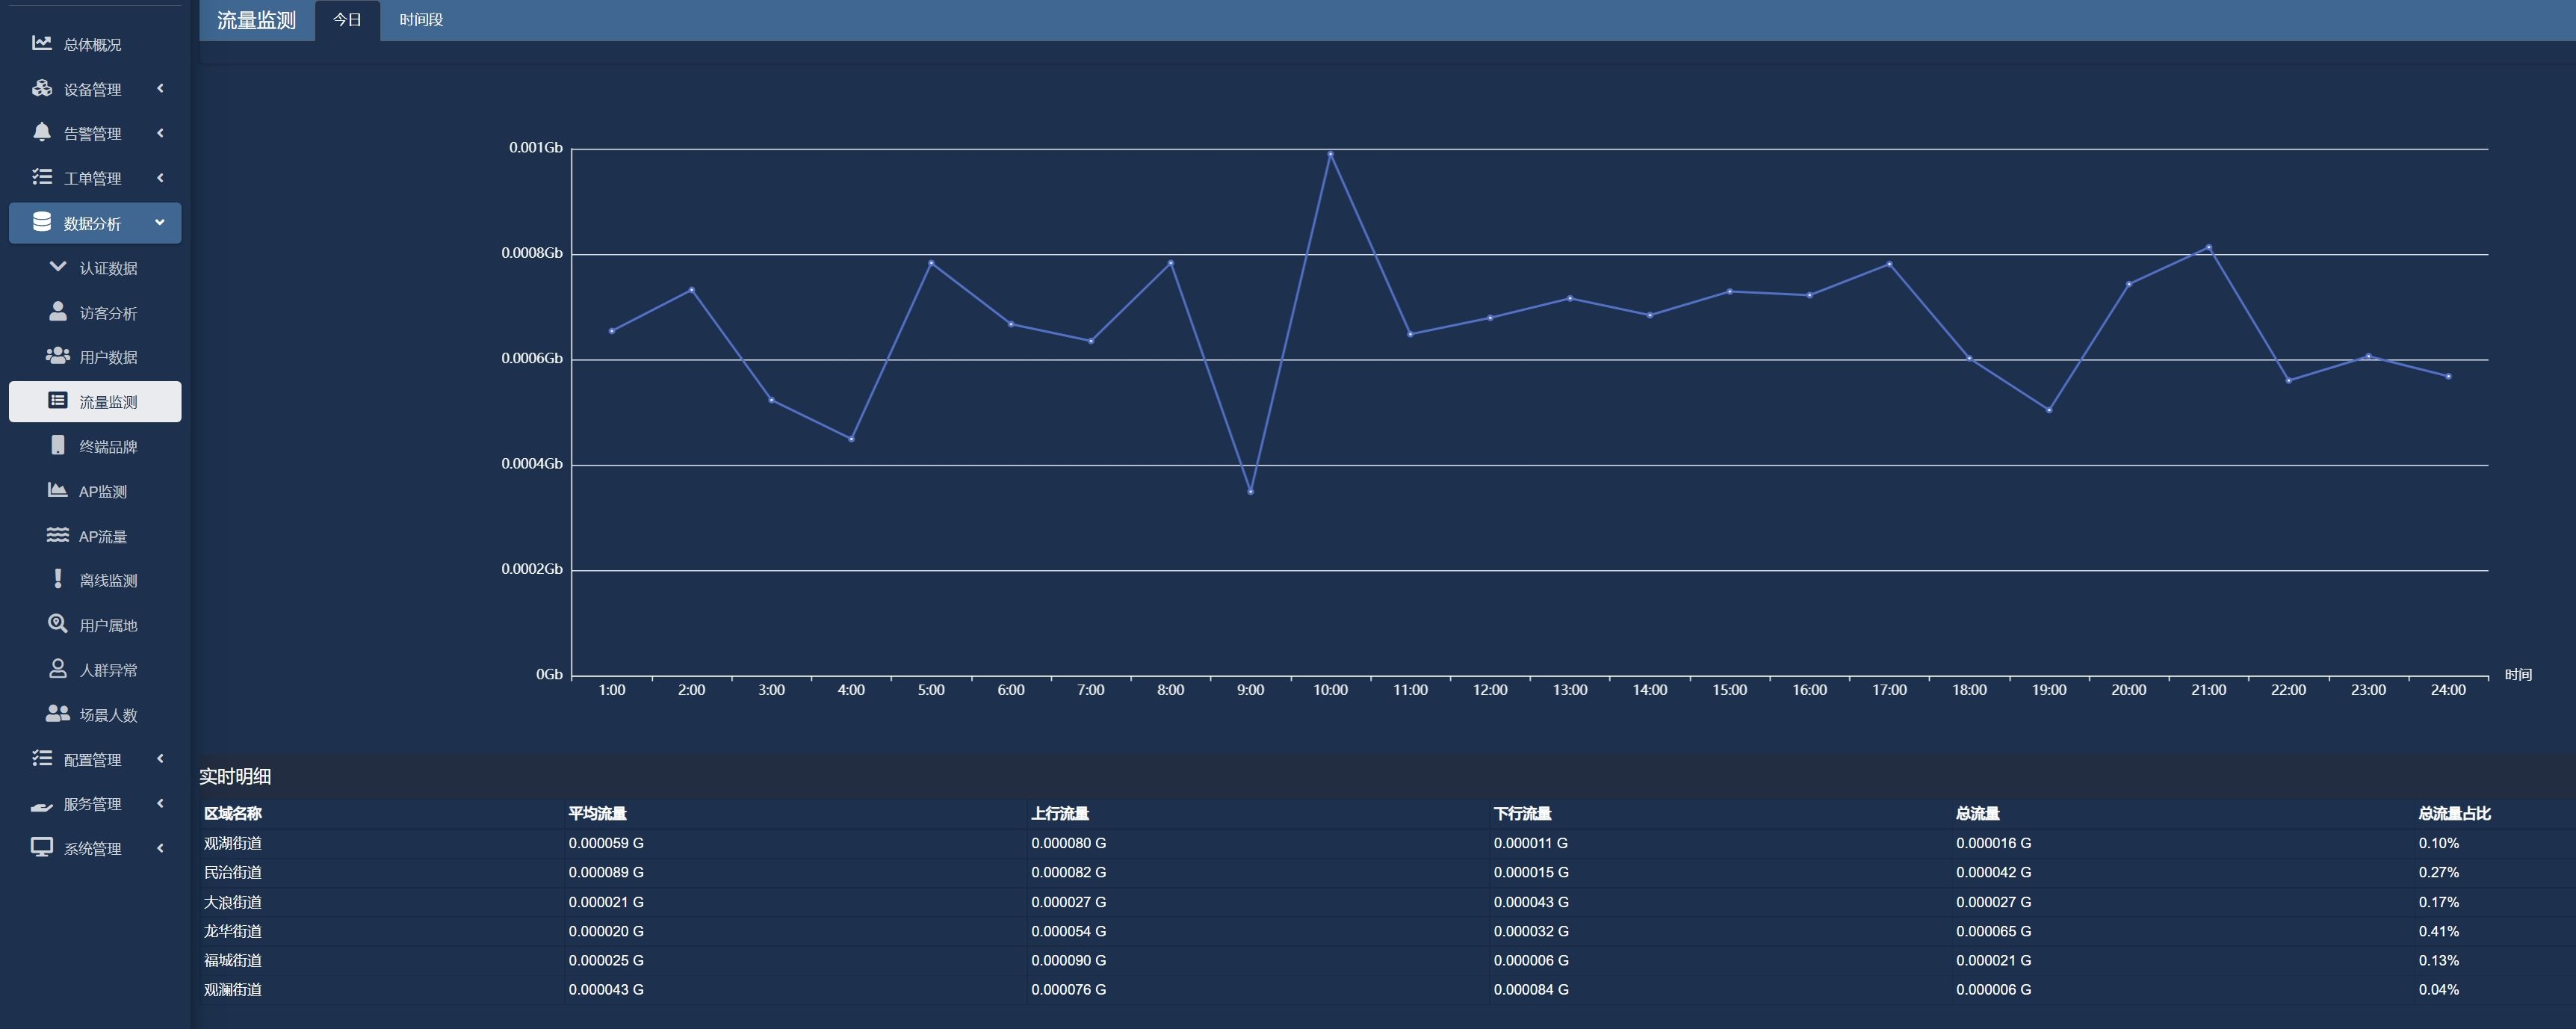2576x1029 pixels.
Task: Click the 离线监测 exclamation icon
Action: click(58, 579)
